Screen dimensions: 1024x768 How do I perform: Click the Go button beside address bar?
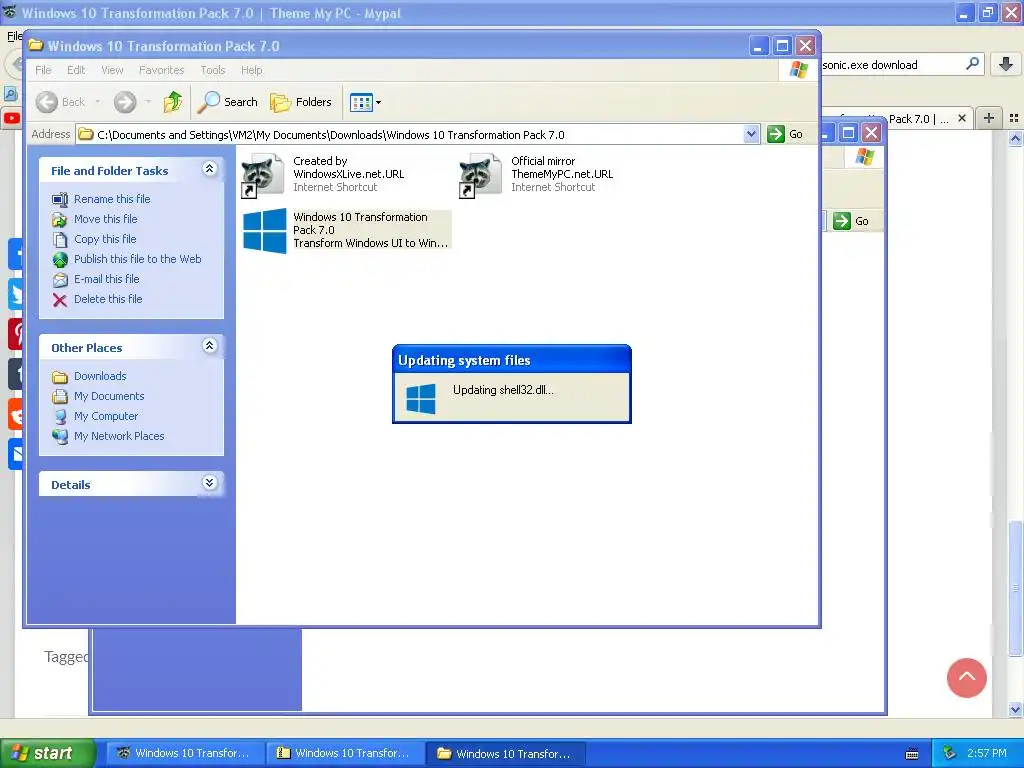click(x=785, y=135)
